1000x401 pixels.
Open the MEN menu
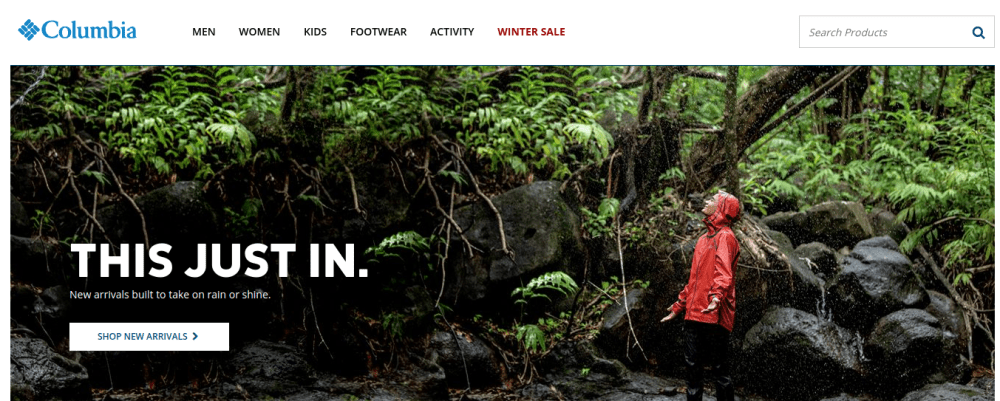tap(203, 32)
